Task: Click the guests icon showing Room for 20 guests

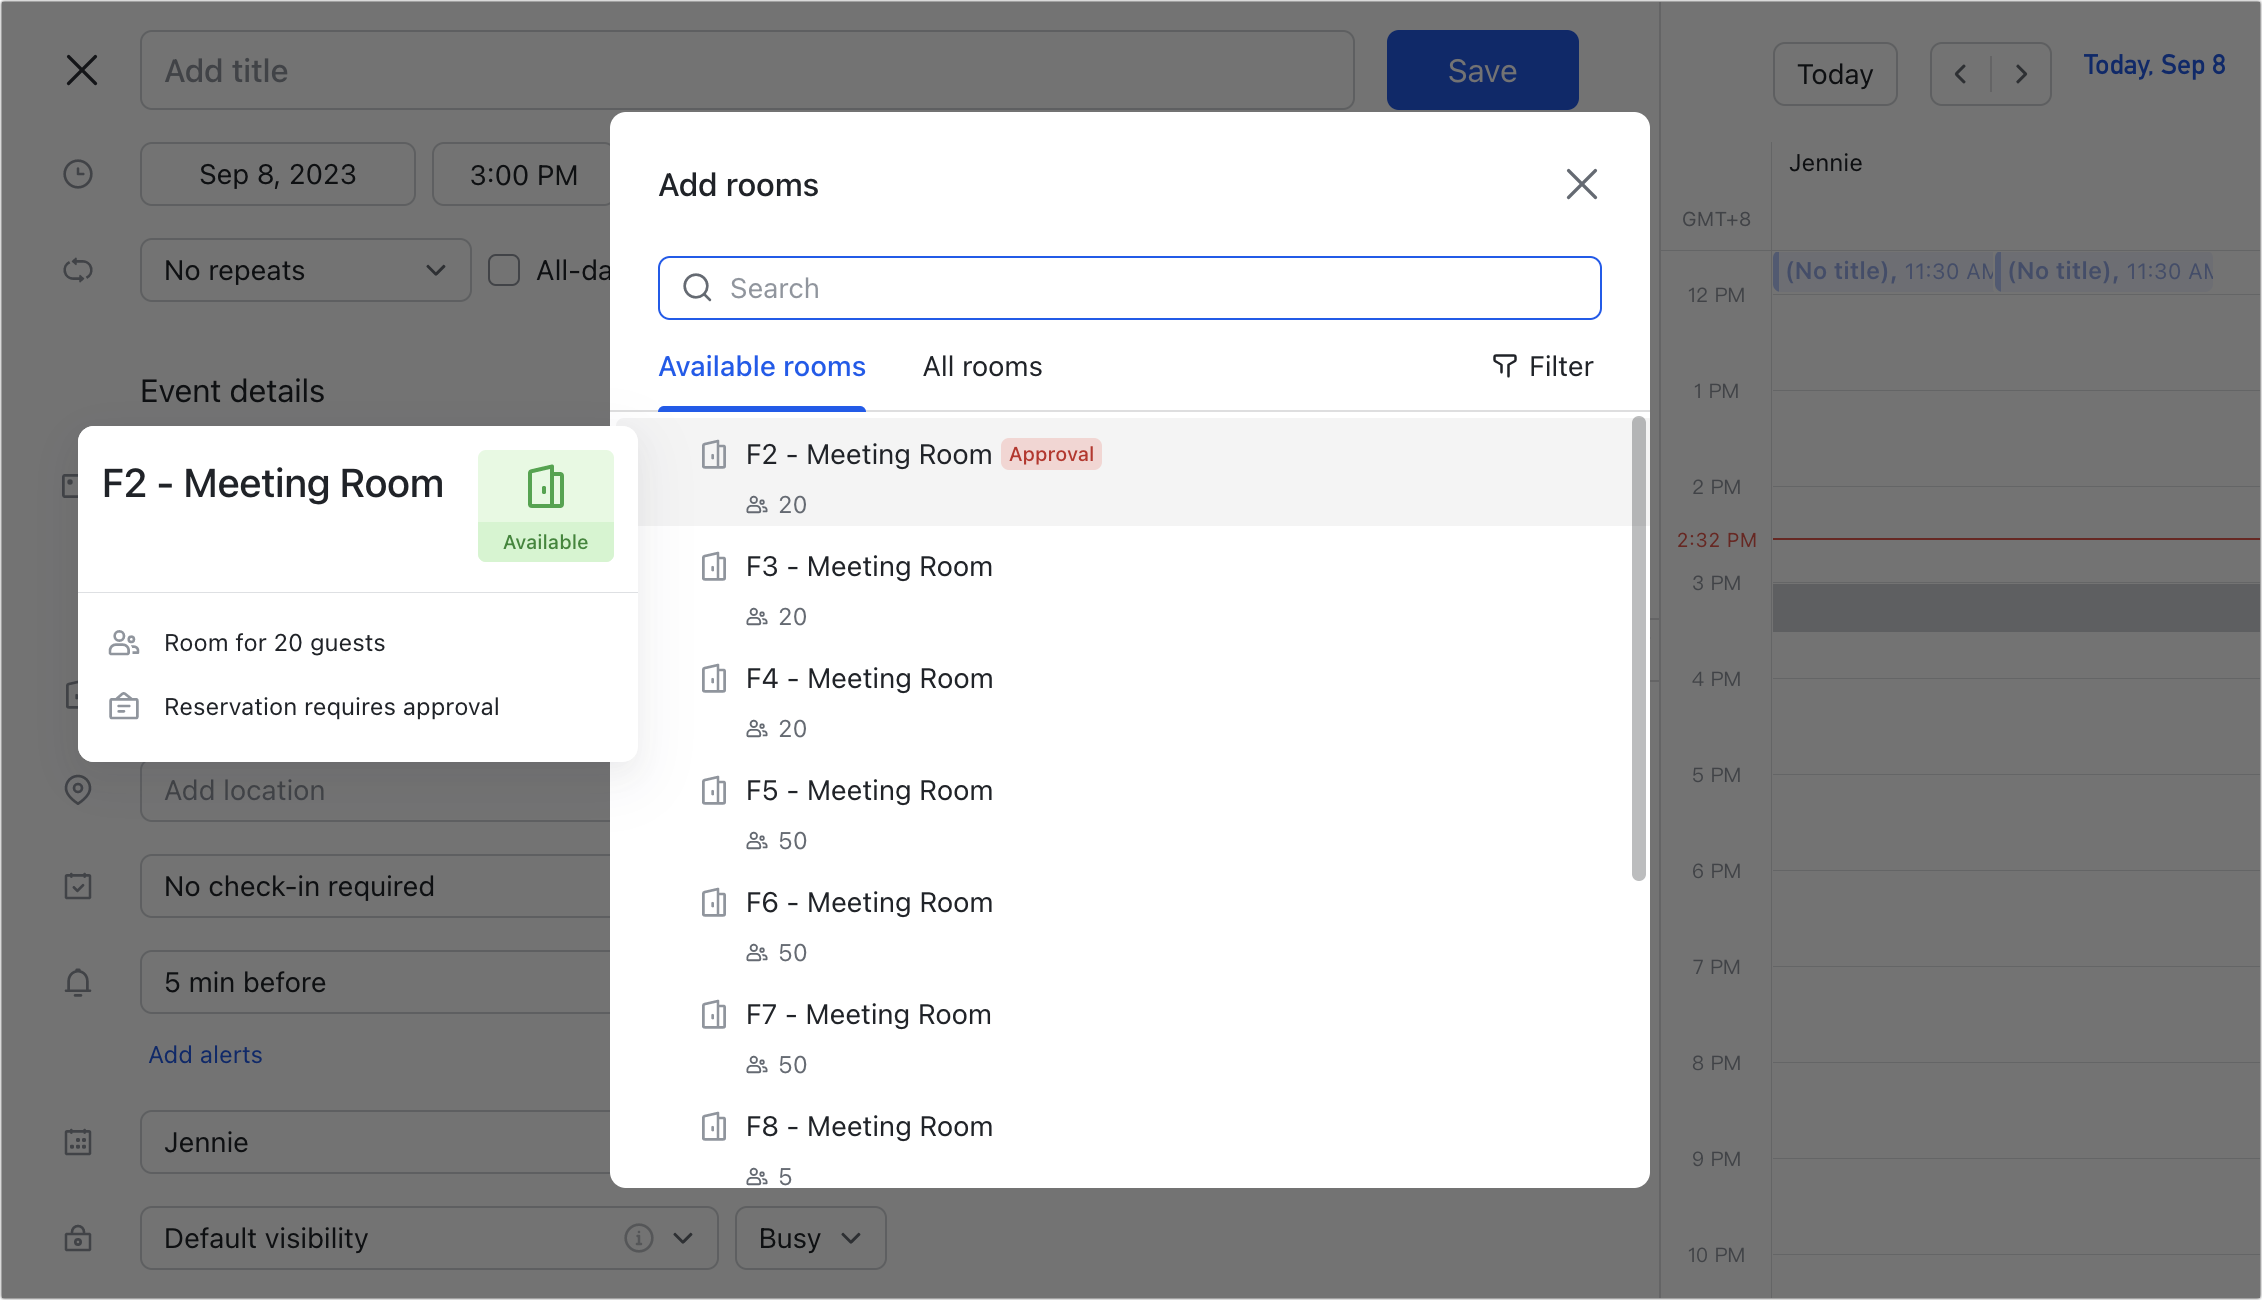Action: tap(124, 642)
